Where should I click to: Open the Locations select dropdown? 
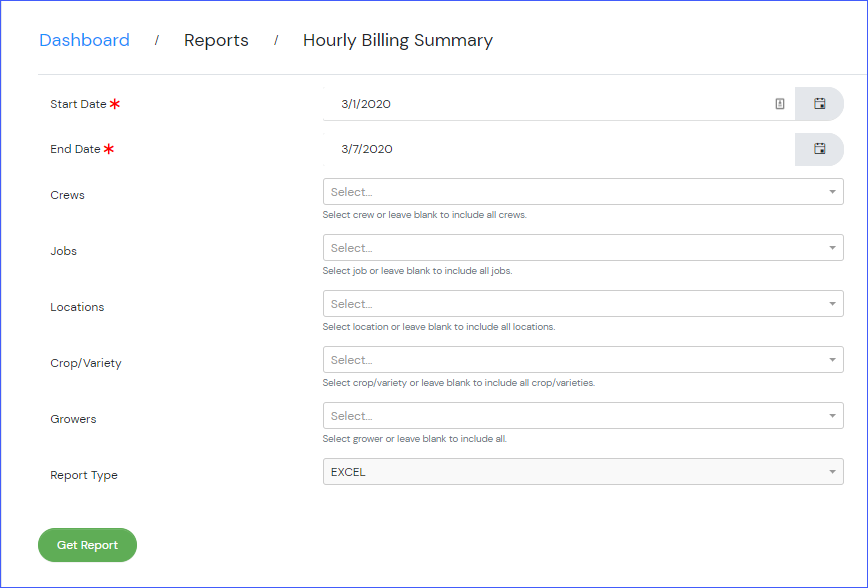583,303
